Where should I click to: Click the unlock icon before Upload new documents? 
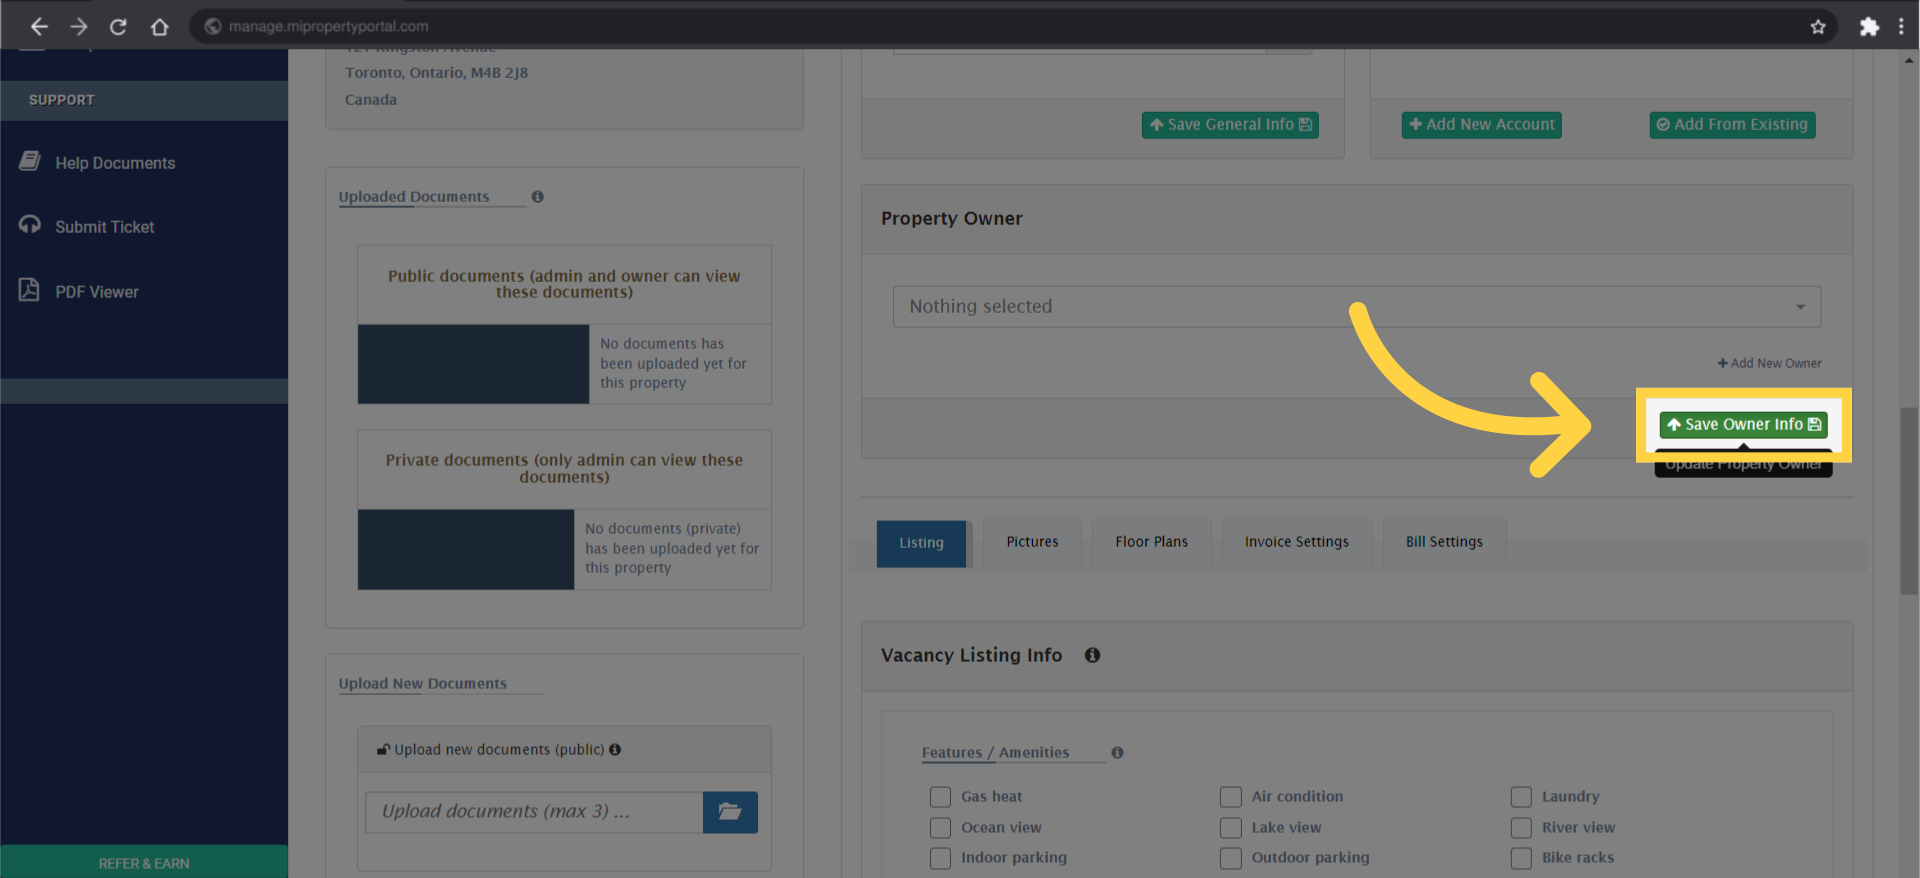click(383, 749)
